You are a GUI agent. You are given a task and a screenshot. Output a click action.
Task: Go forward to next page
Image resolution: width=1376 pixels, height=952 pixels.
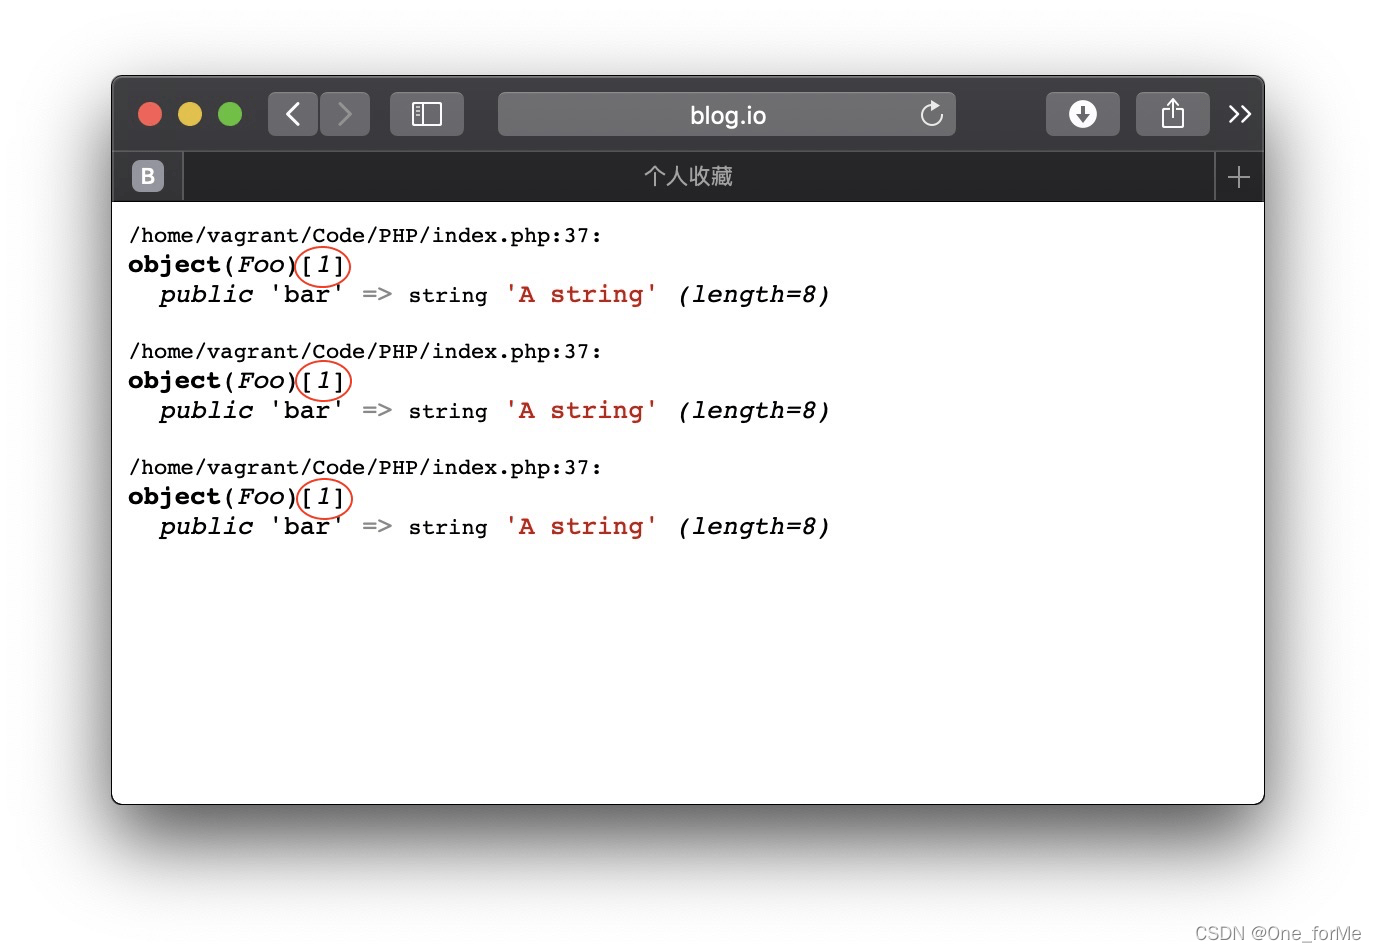coord(345,114)
